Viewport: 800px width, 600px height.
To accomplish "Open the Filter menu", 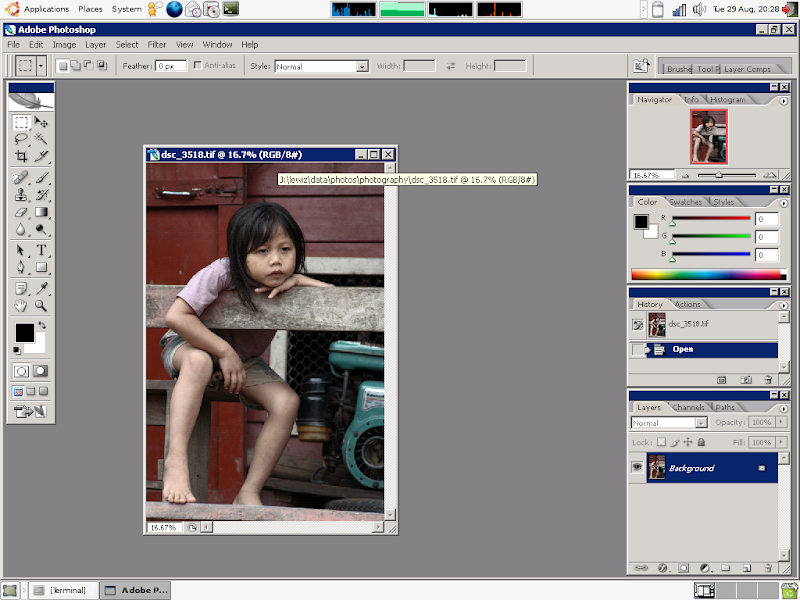I will pyautogui.click(x=157, y=45).
